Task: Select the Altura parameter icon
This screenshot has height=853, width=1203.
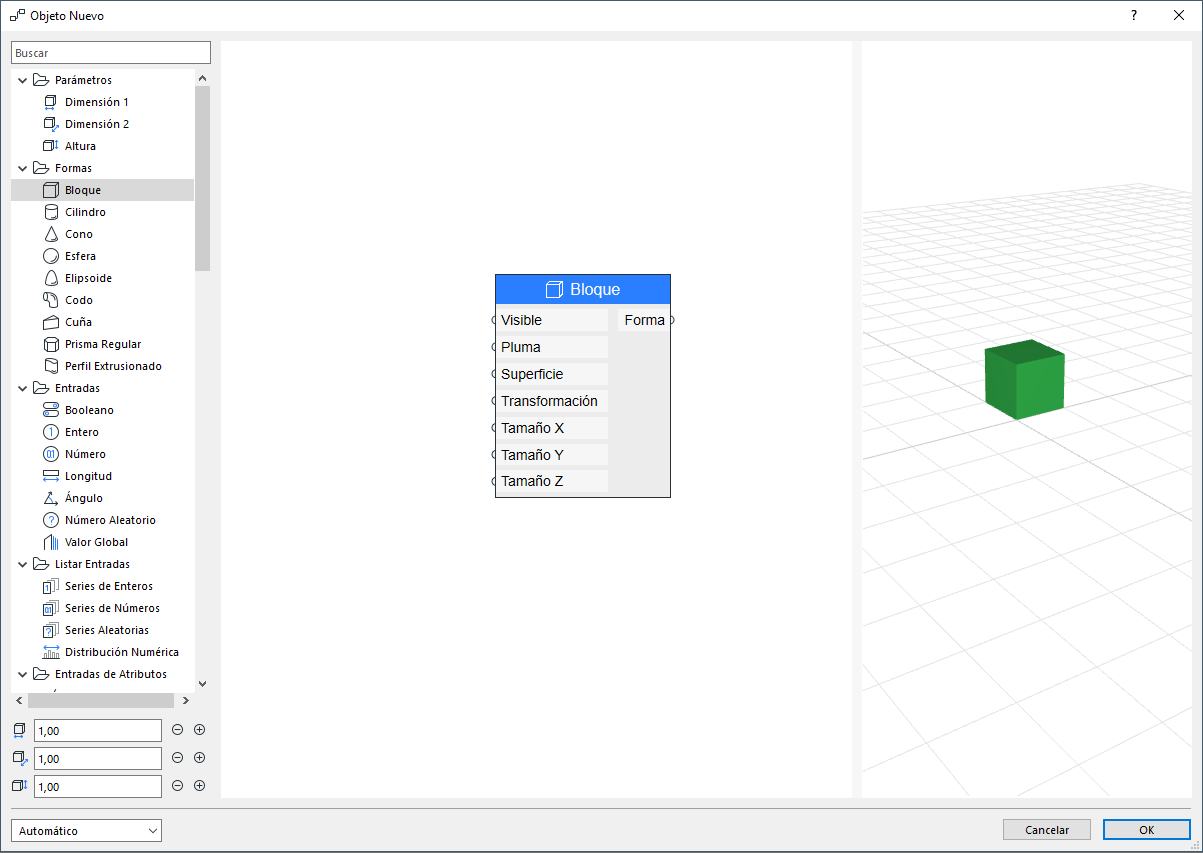Action: click(x=51, y=146)
